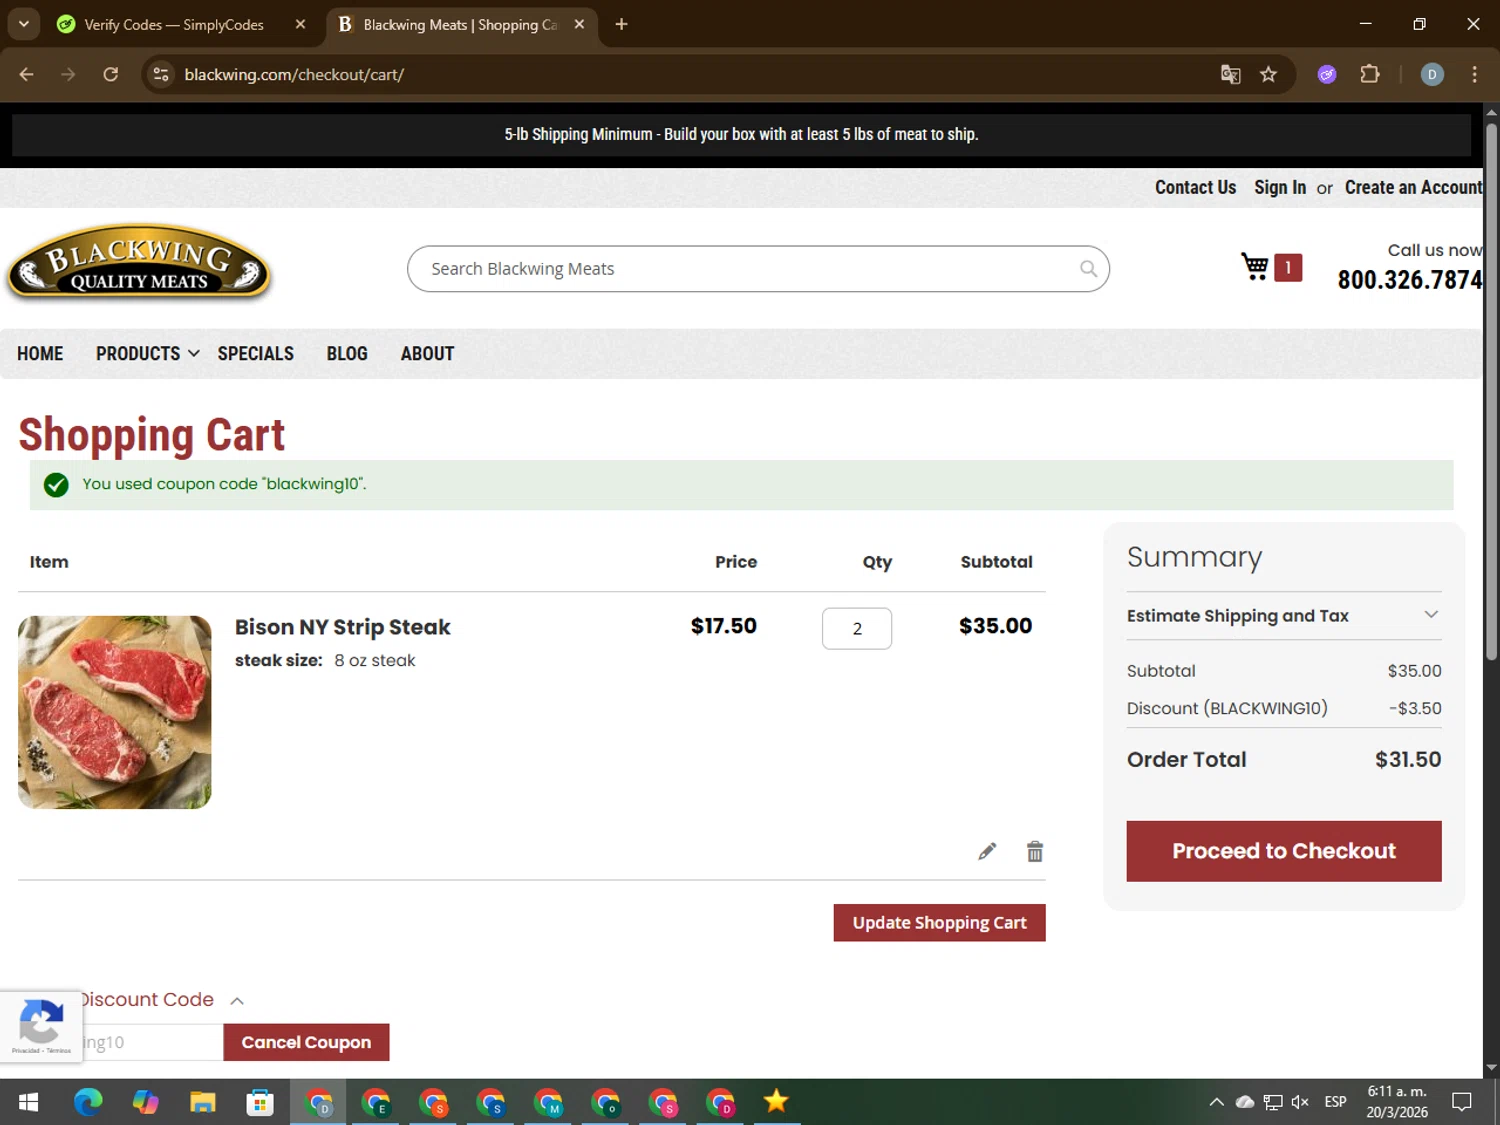This screenshot has height=1125, width=1500.
Task: Click the discount code input field
Action: [152, 1042]
